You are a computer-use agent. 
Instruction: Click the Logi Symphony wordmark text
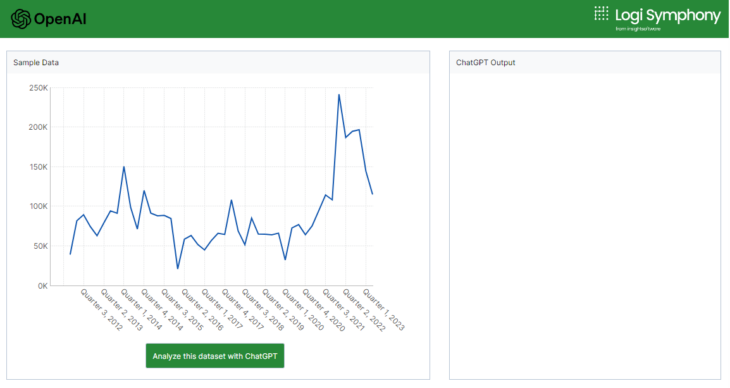coord(668,15)
